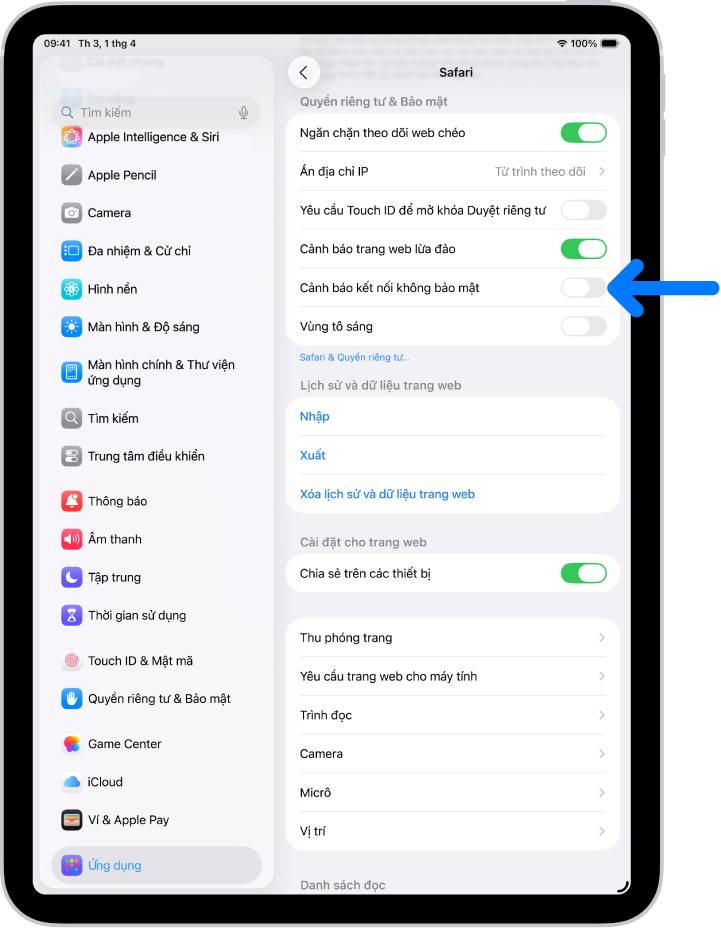This screenshot has width=721, height=931.
Task: Tap the microphone icon in search field
Action: click(244, 113)
